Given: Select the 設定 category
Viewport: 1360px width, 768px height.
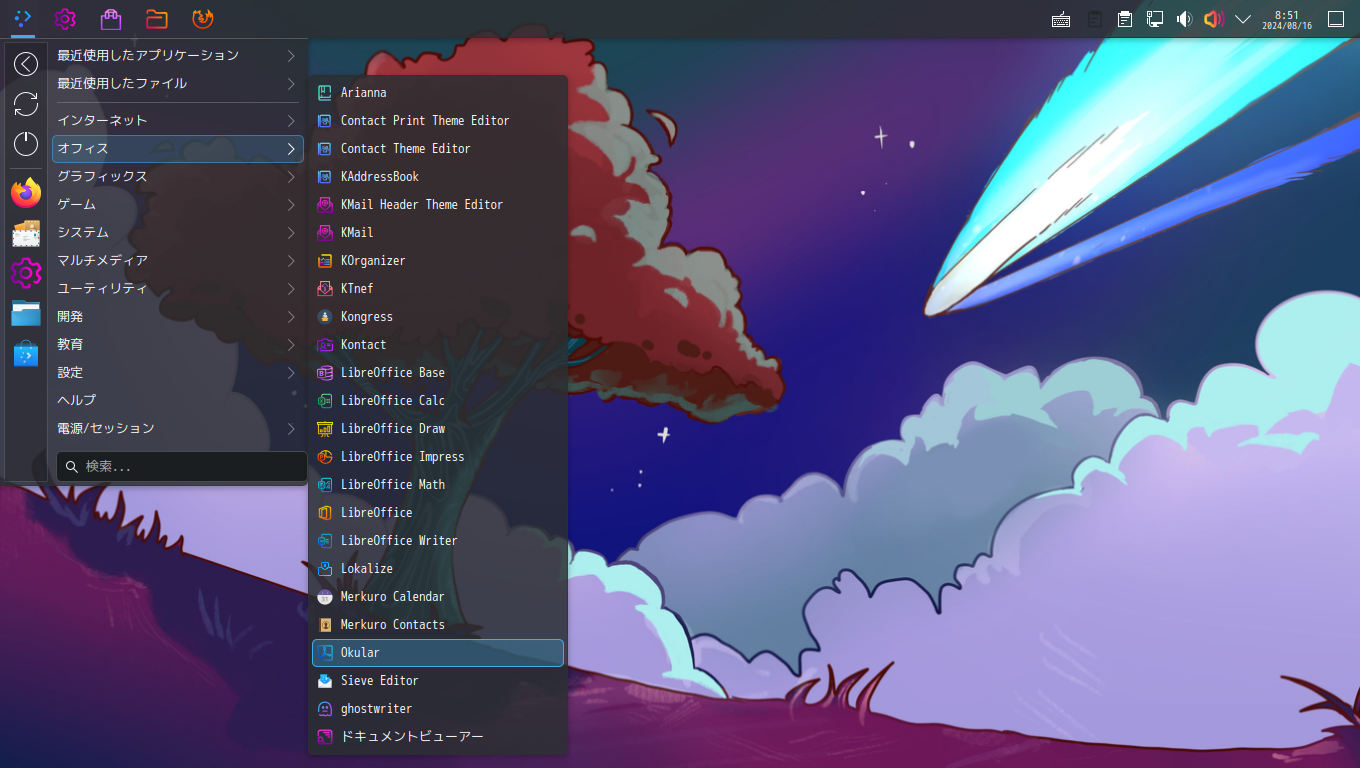Looking at the screenshot, I should [178, 373].
